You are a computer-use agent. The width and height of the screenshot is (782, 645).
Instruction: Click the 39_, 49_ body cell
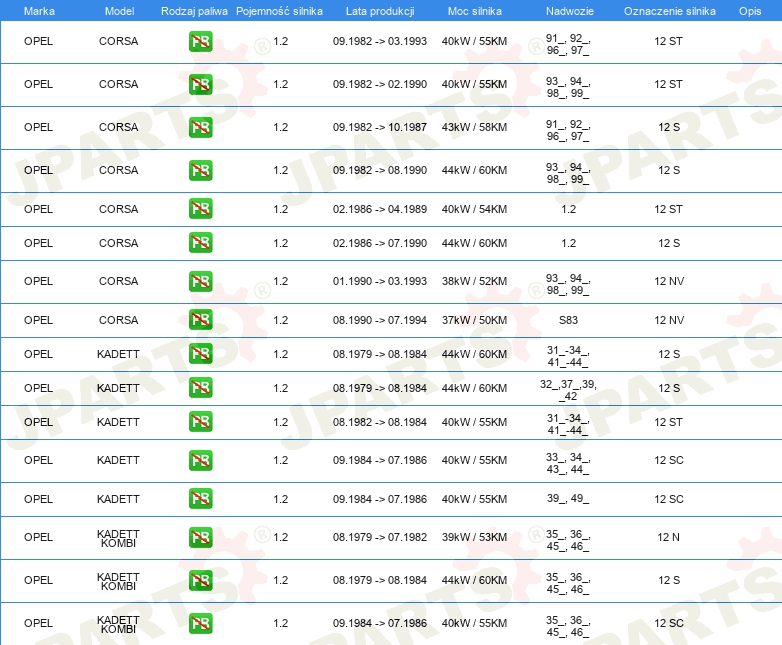tap(568, 498)
